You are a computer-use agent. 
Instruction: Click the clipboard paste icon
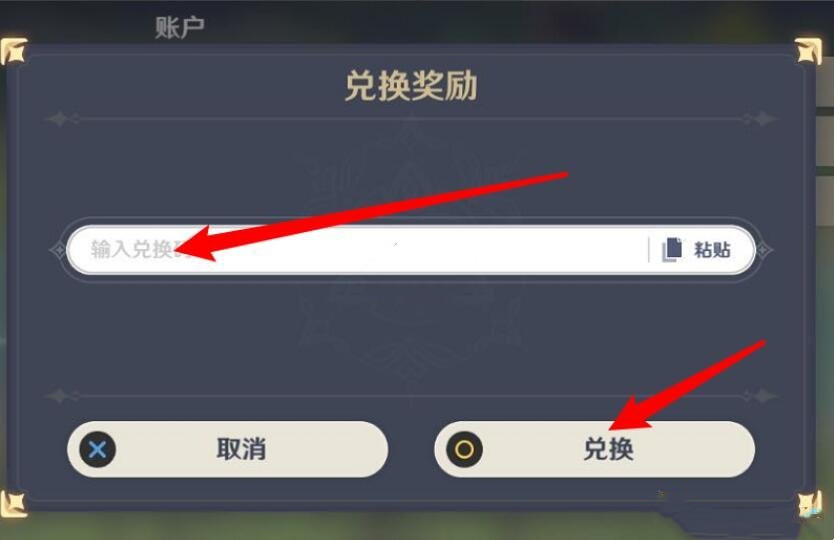coord(672,250)
